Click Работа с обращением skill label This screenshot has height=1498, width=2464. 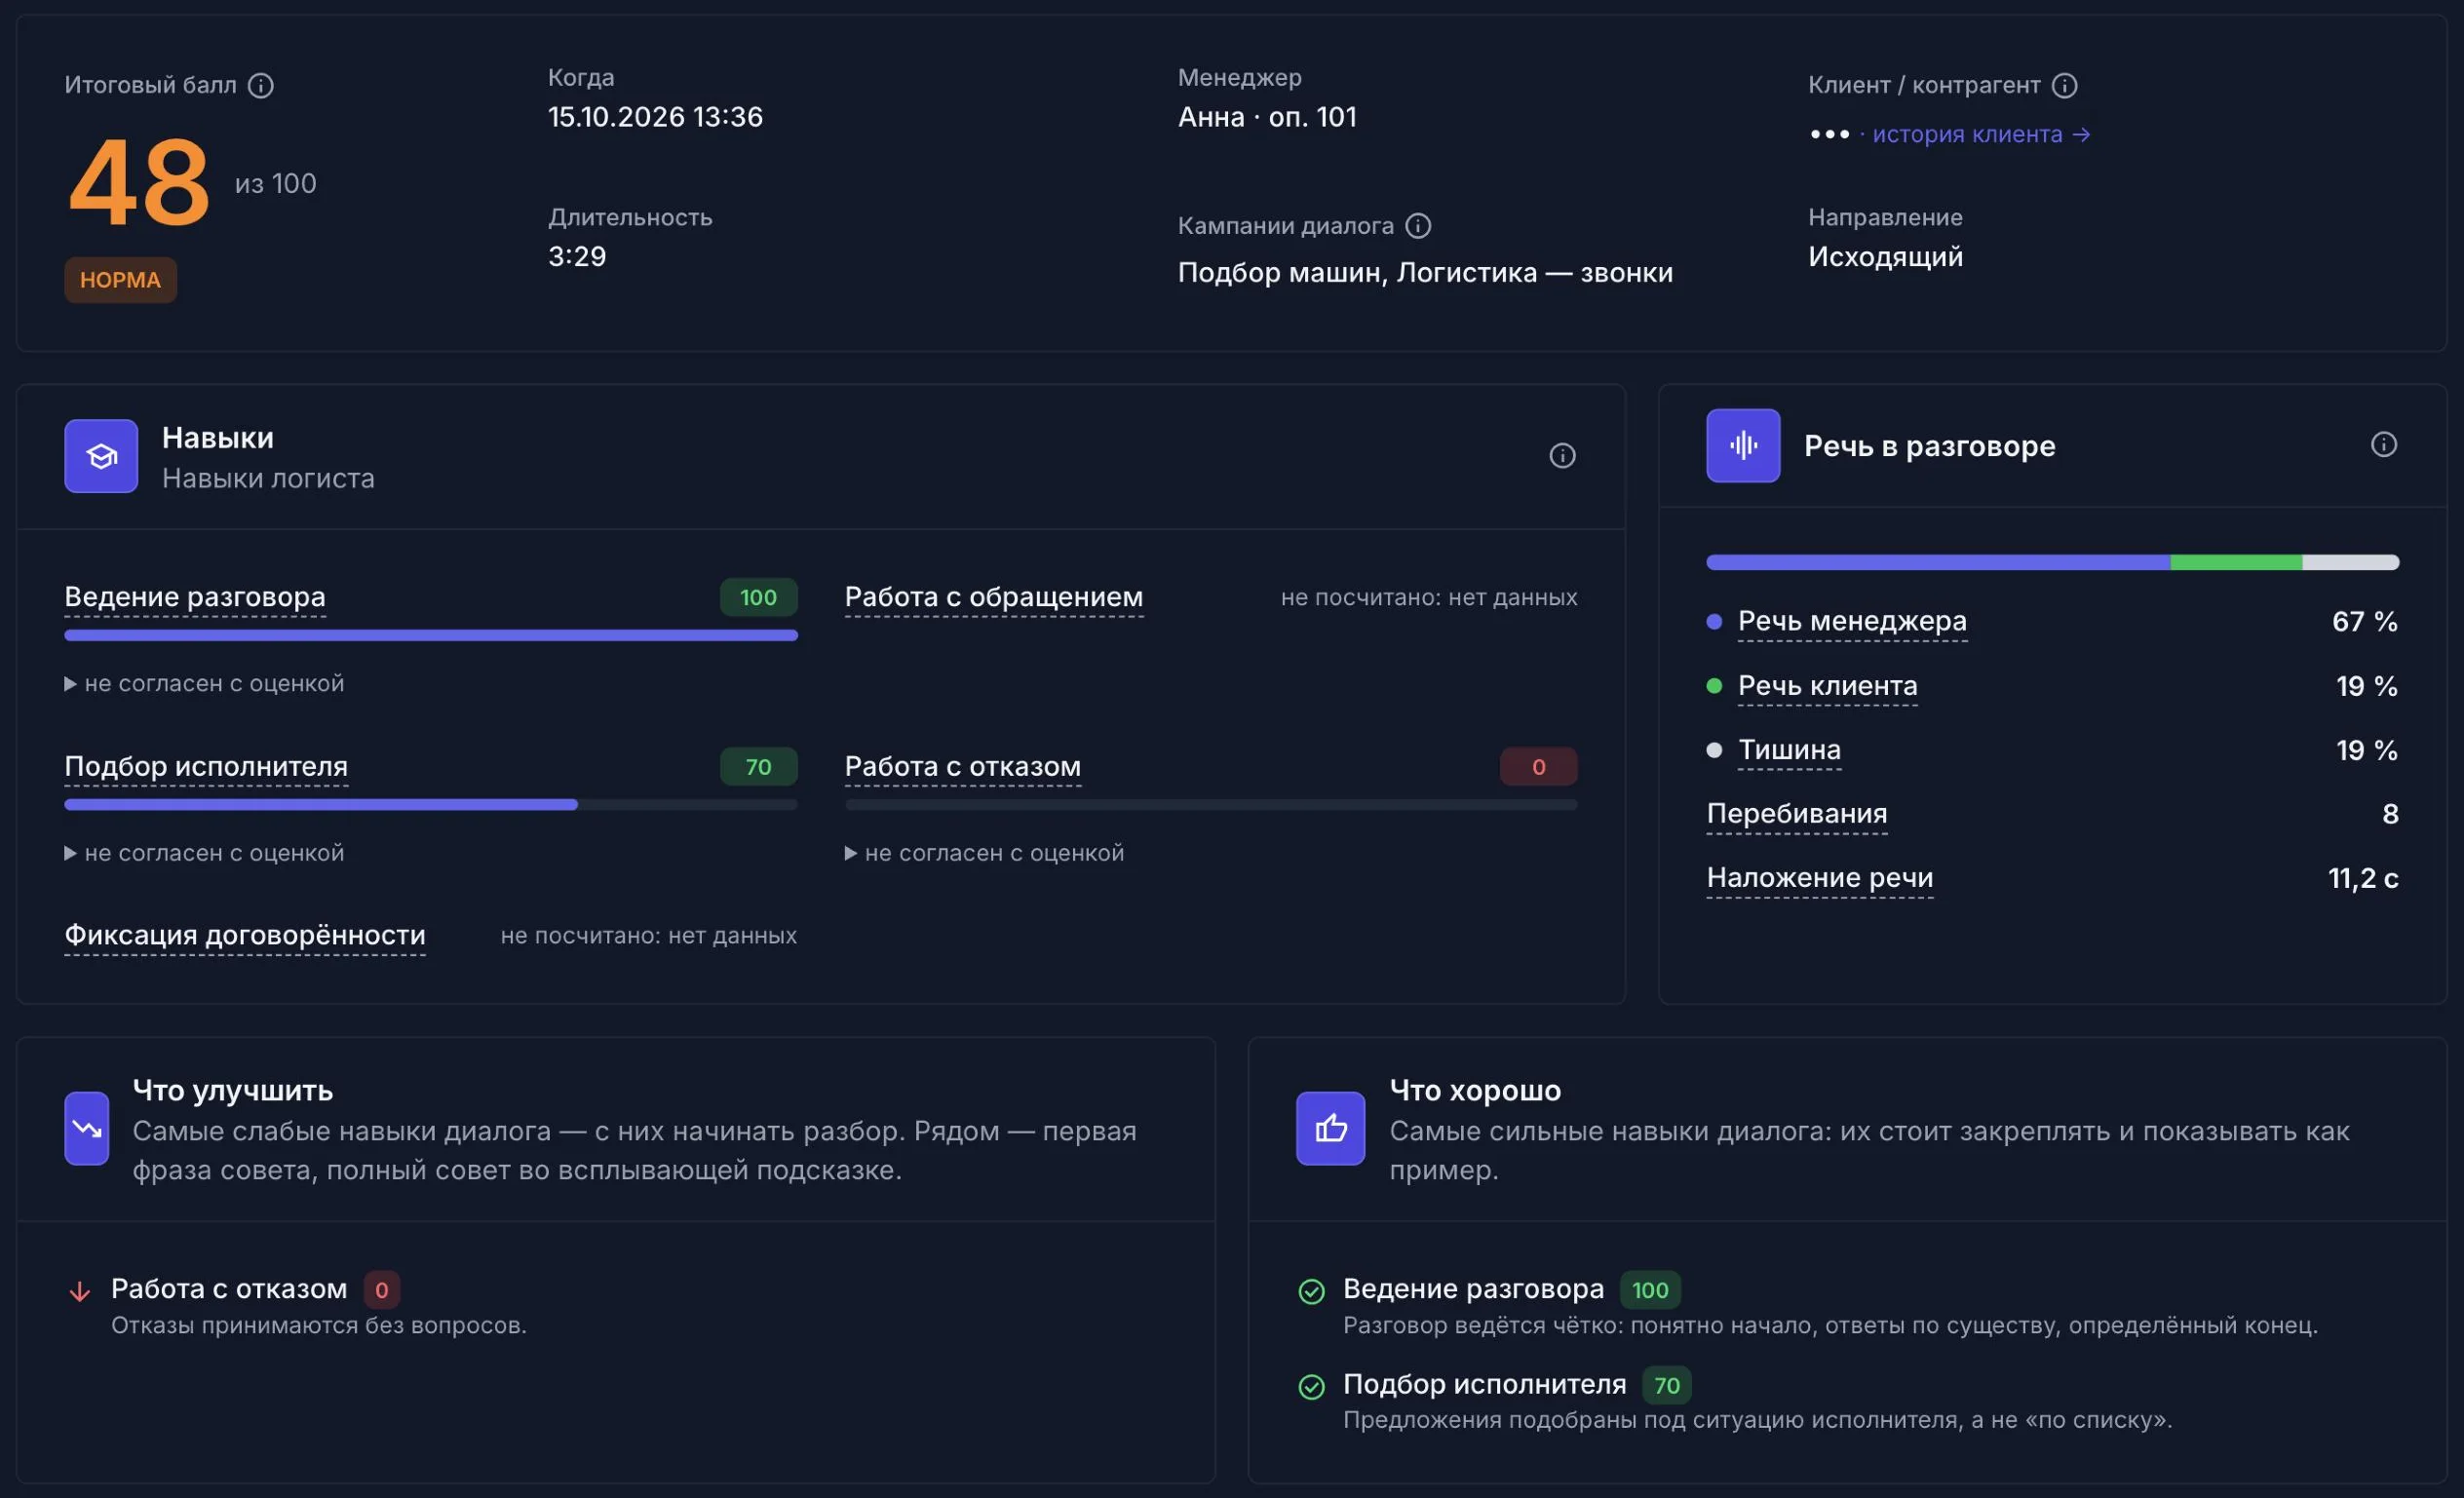(994, 597)
